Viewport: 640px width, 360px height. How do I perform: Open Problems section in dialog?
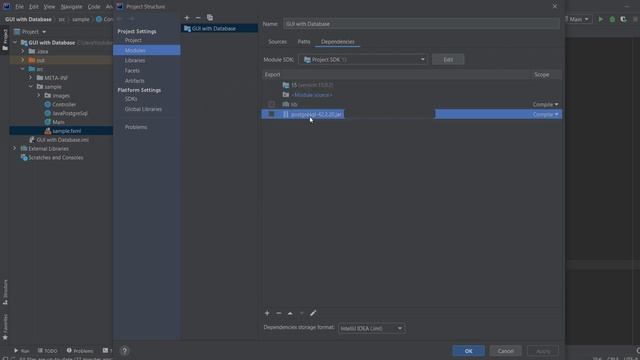136,127
